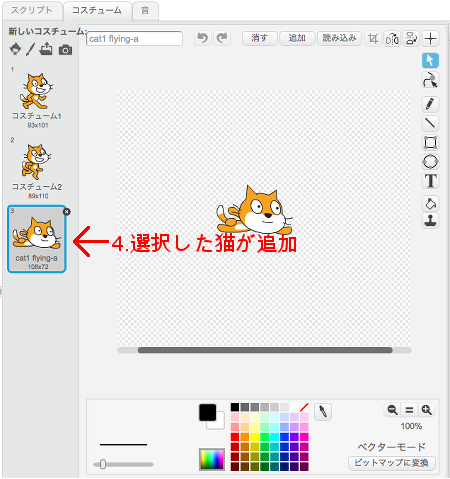Select cat1 flying-a costume thumbnail
The width and height of the screenshot is (450, 479).
tap(37, 239)
